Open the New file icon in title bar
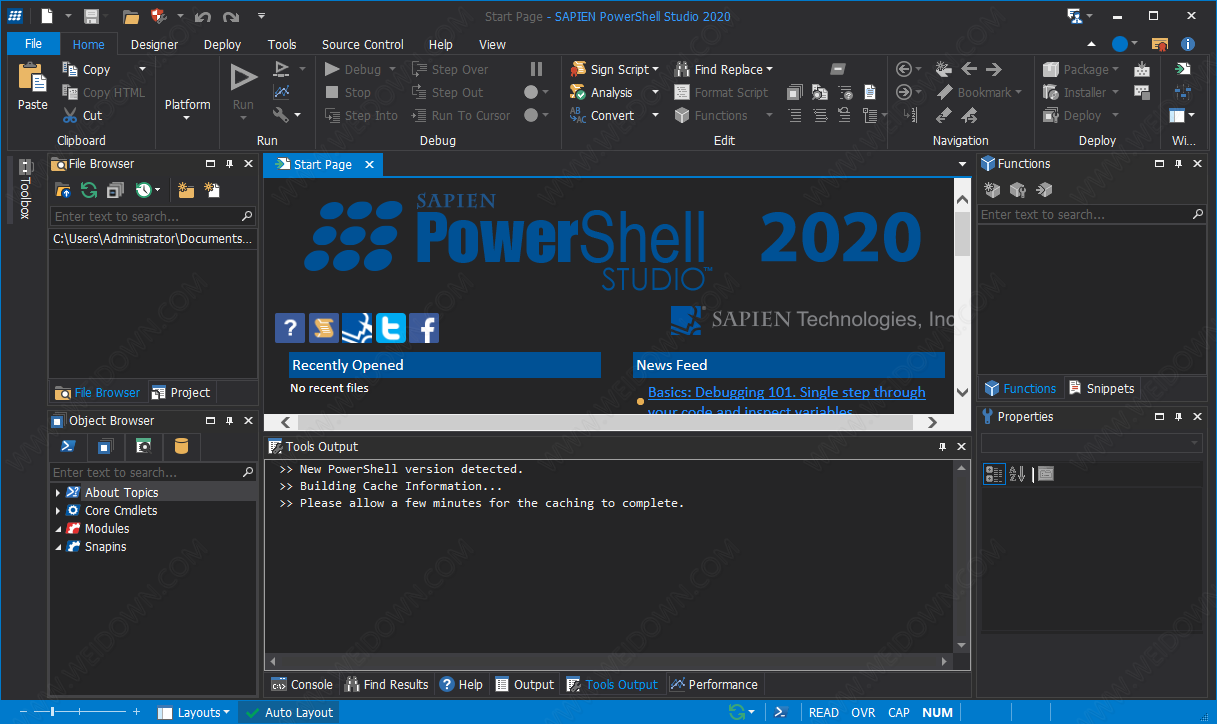 point(47,16)
